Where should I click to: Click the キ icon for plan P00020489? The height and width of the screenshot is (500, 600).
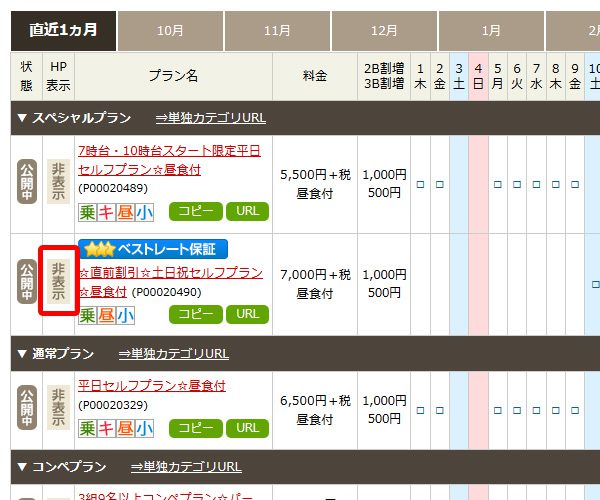tap(106, 212)
